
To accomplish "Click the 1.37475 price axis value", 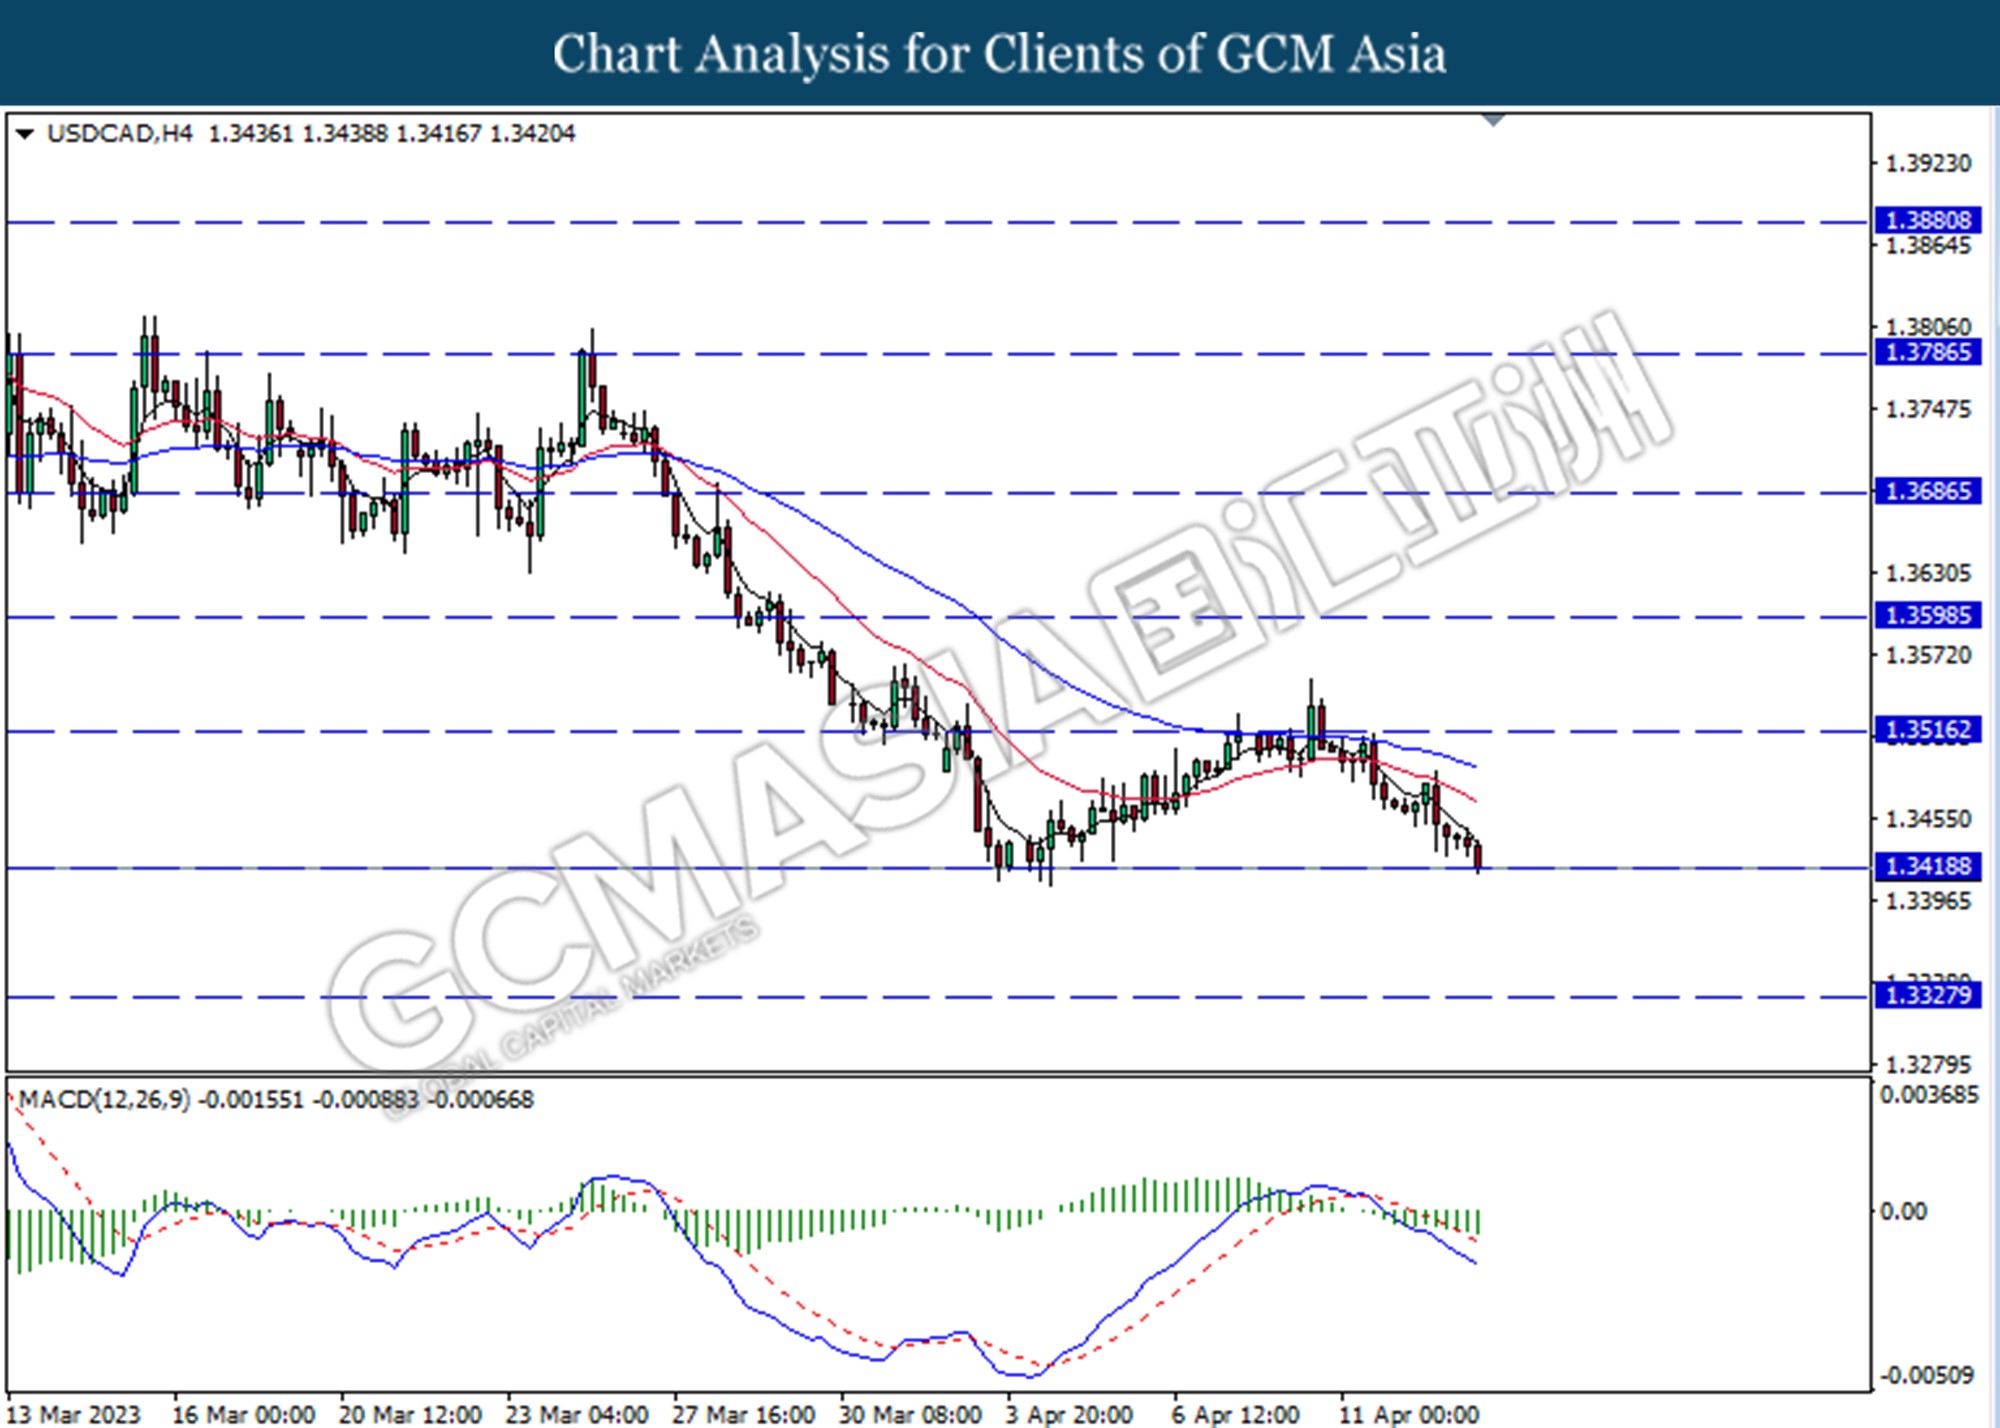I will click(x=1928, y=409).
